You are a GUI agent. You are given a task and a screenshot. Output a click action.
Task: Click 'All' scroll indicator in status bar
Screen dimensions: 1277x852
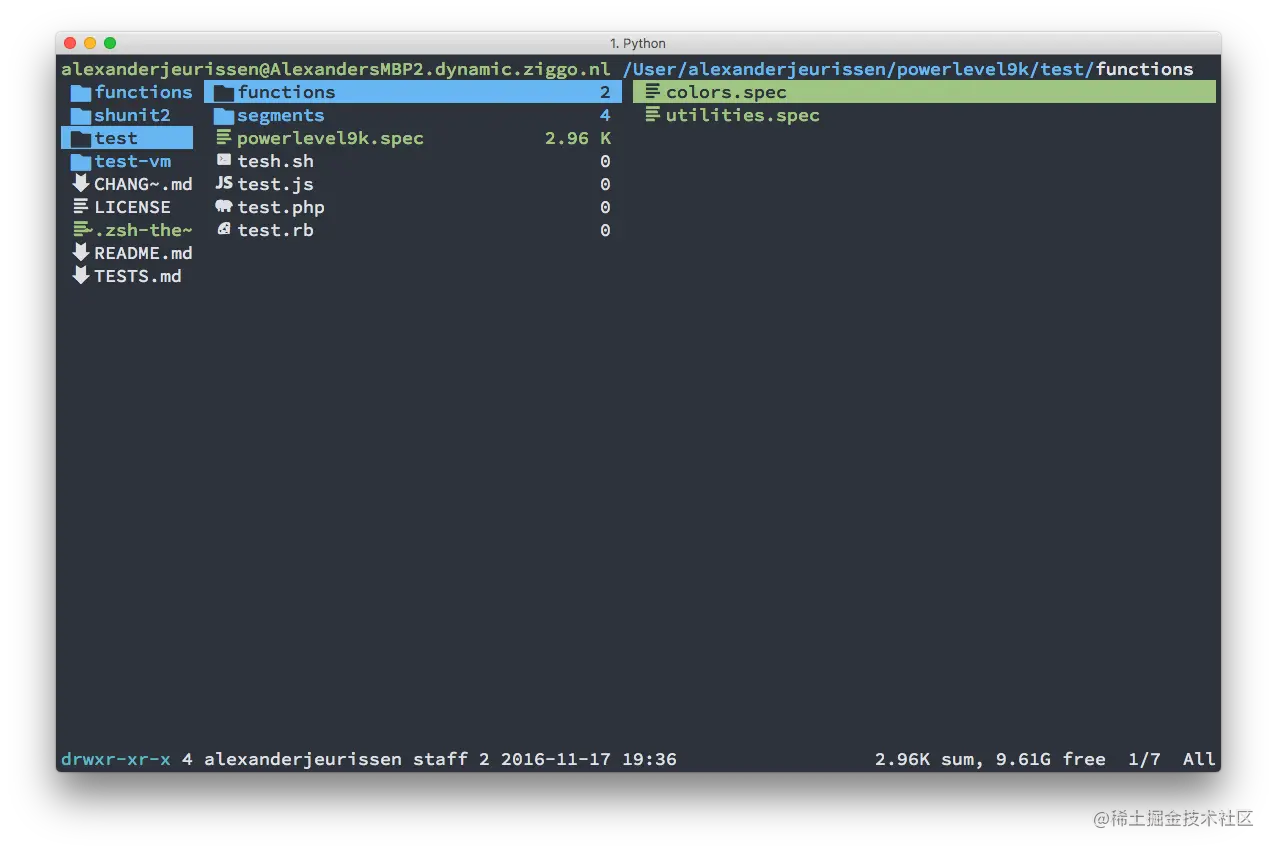tap(1199, 759)
